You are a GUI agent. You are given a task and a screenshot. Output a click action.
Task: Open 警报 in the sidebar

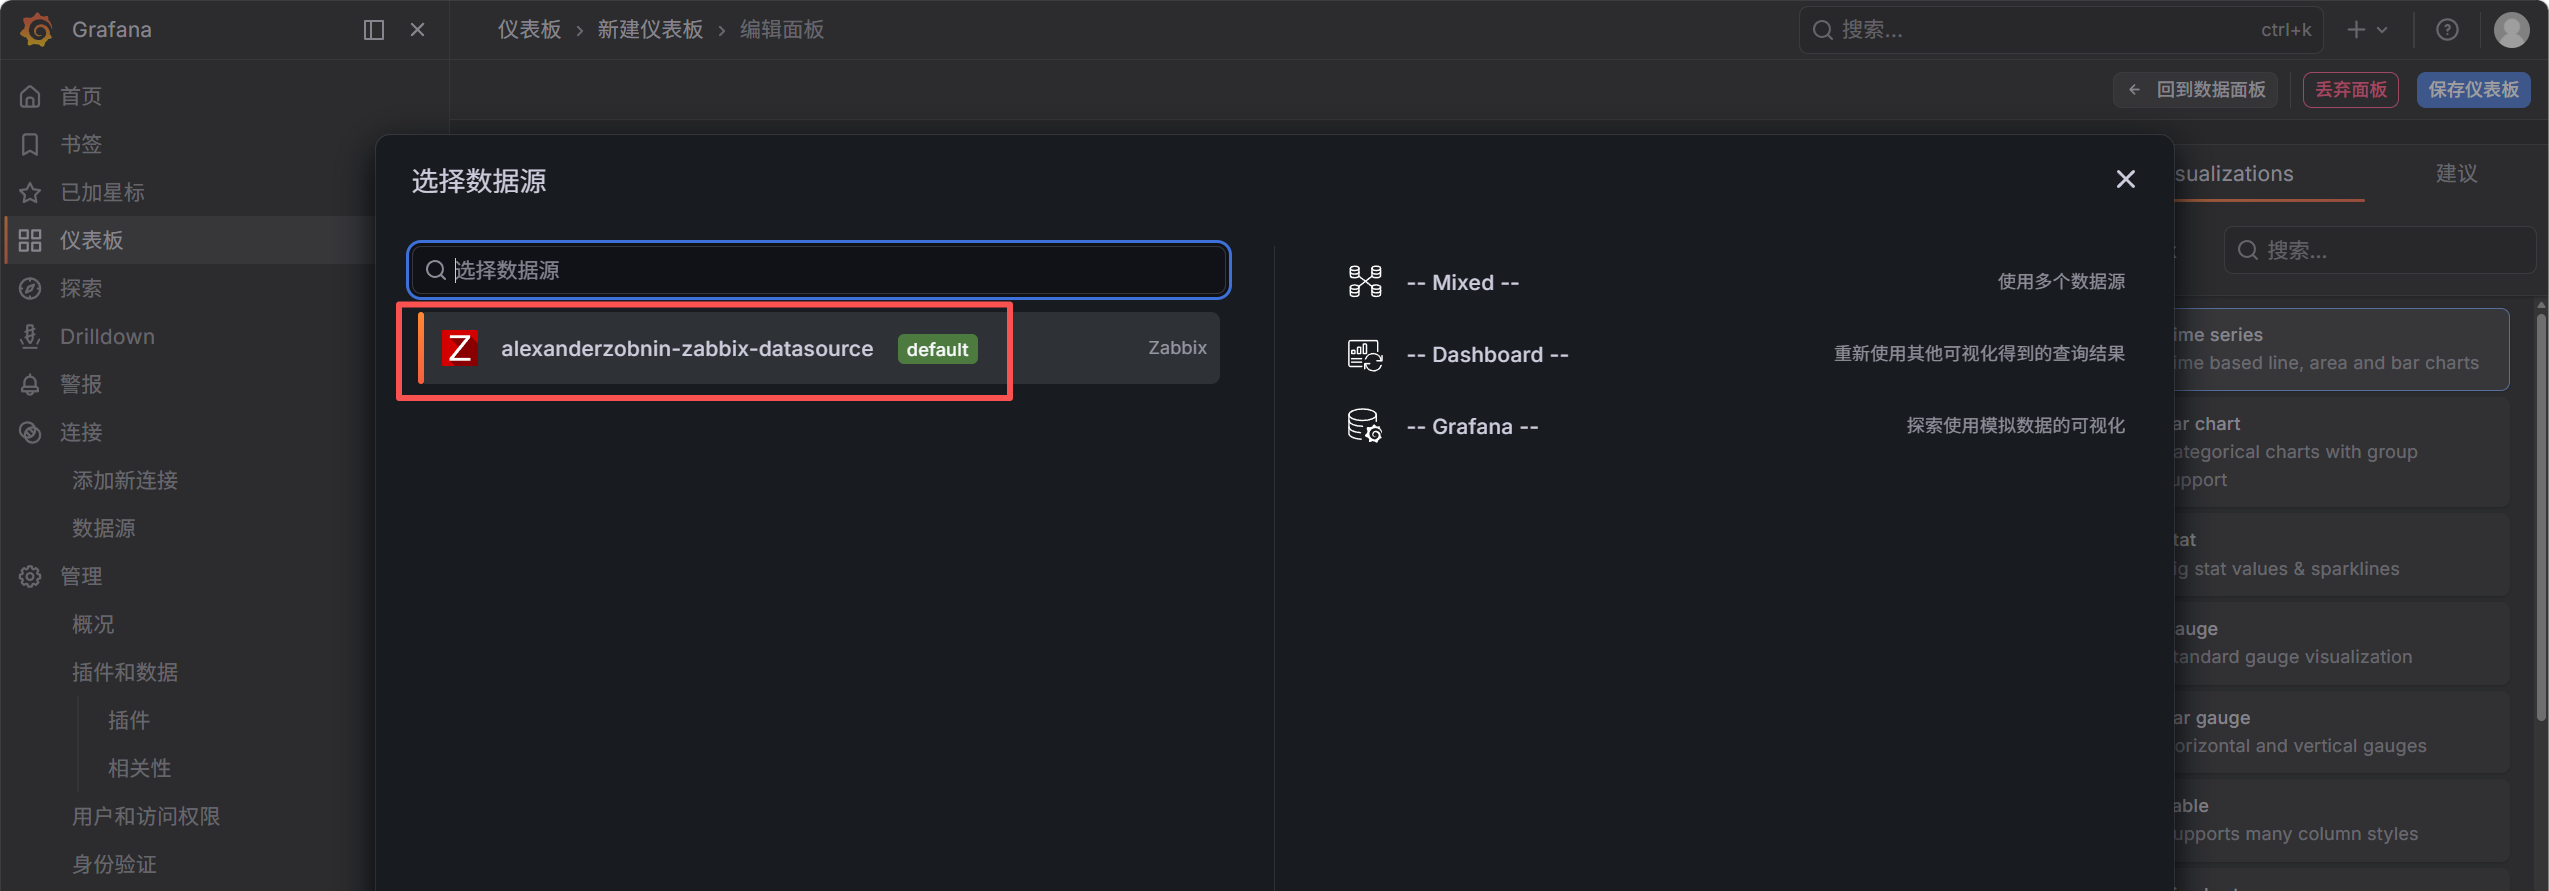81,384
